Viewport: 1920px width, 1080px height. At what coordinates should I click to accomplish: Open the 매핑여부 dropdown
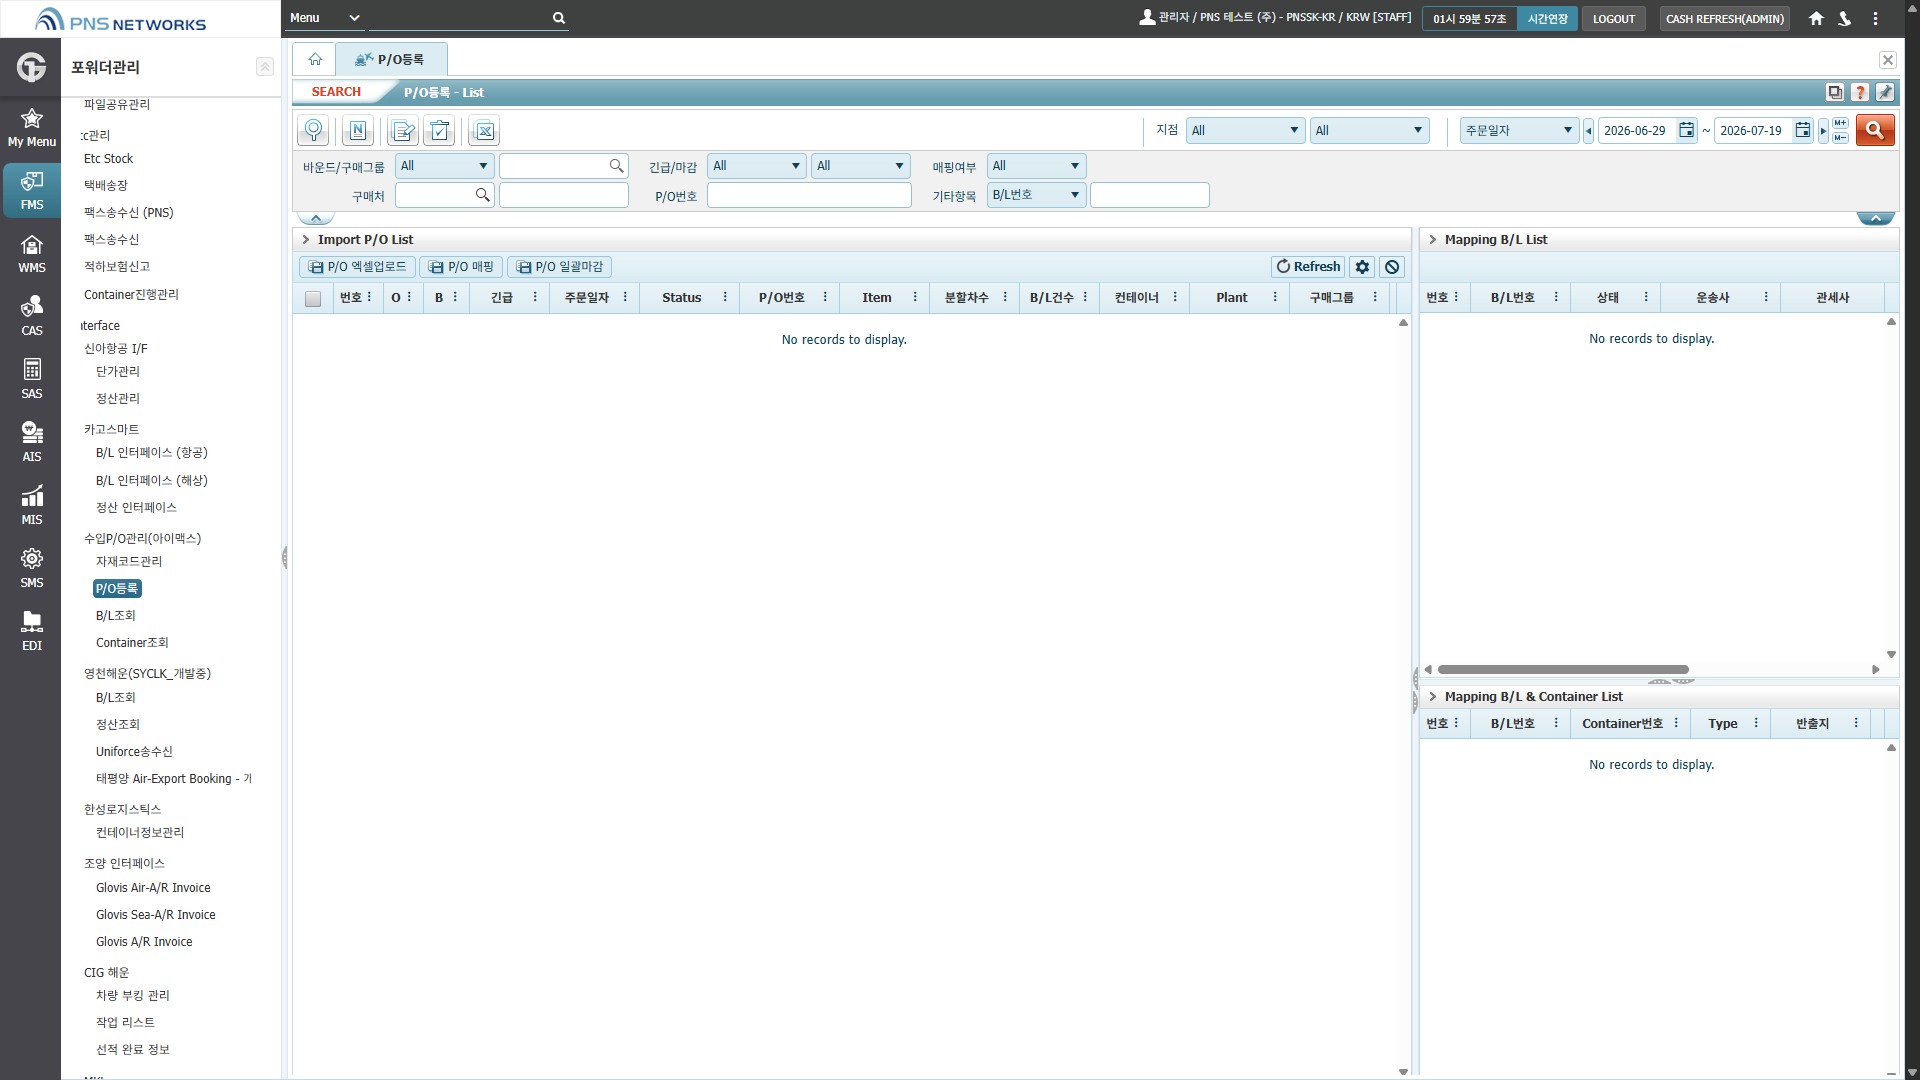click(1036, 166)
